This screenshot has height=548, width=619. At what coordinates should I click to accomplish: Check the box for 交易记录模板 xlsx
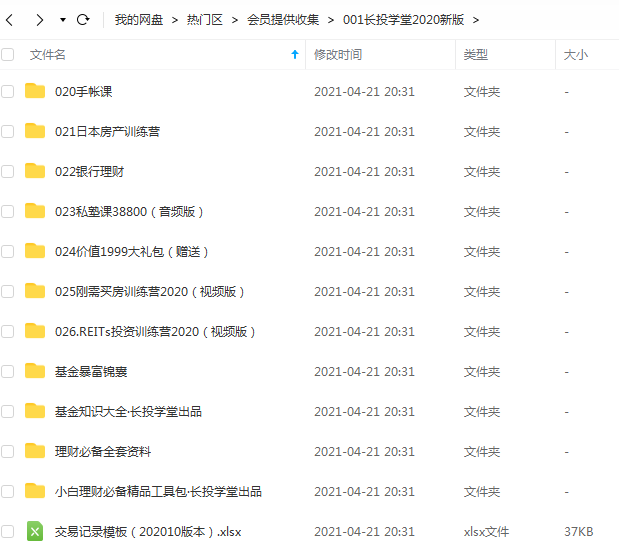pyautogui.click(x=8, y=531)
